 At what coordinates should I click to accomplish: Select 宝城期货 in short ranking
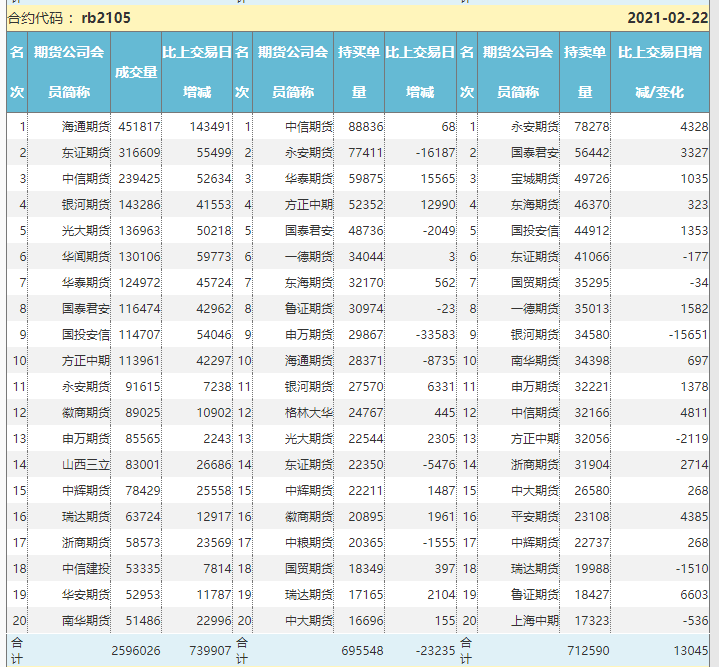(x=535, y=179)
